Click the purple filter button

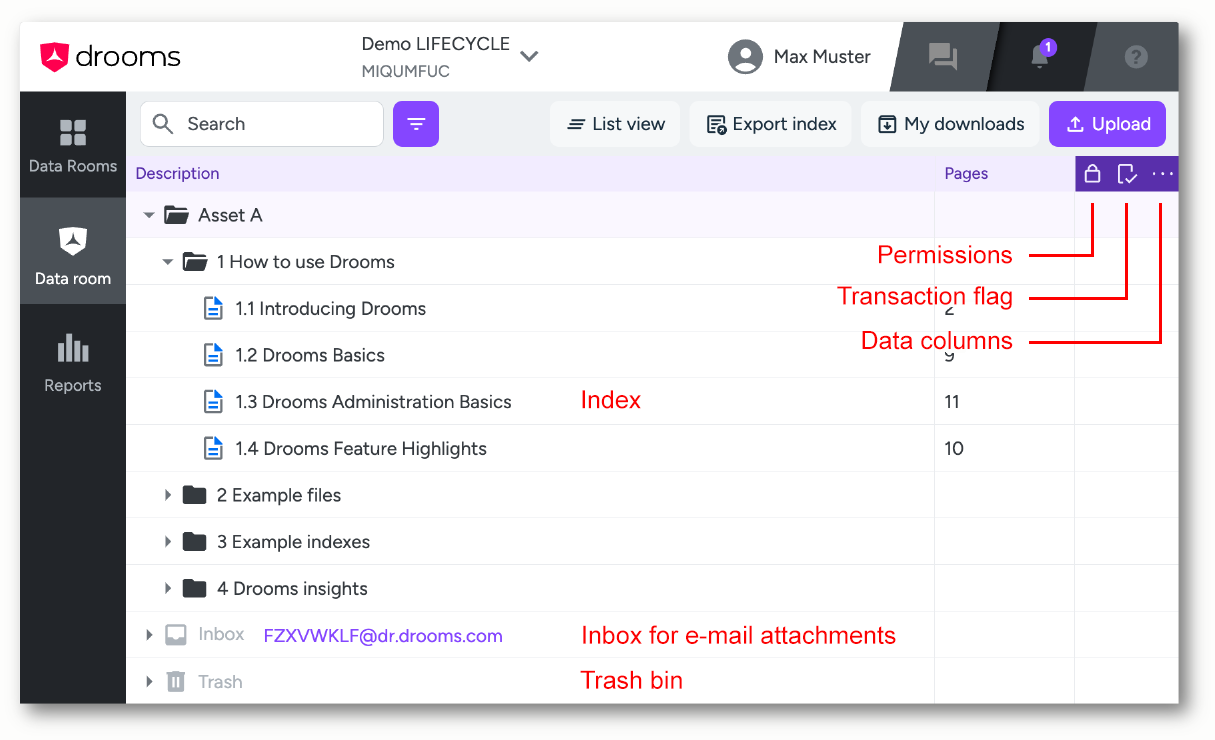pyautogui.click(x=416, y=124)
